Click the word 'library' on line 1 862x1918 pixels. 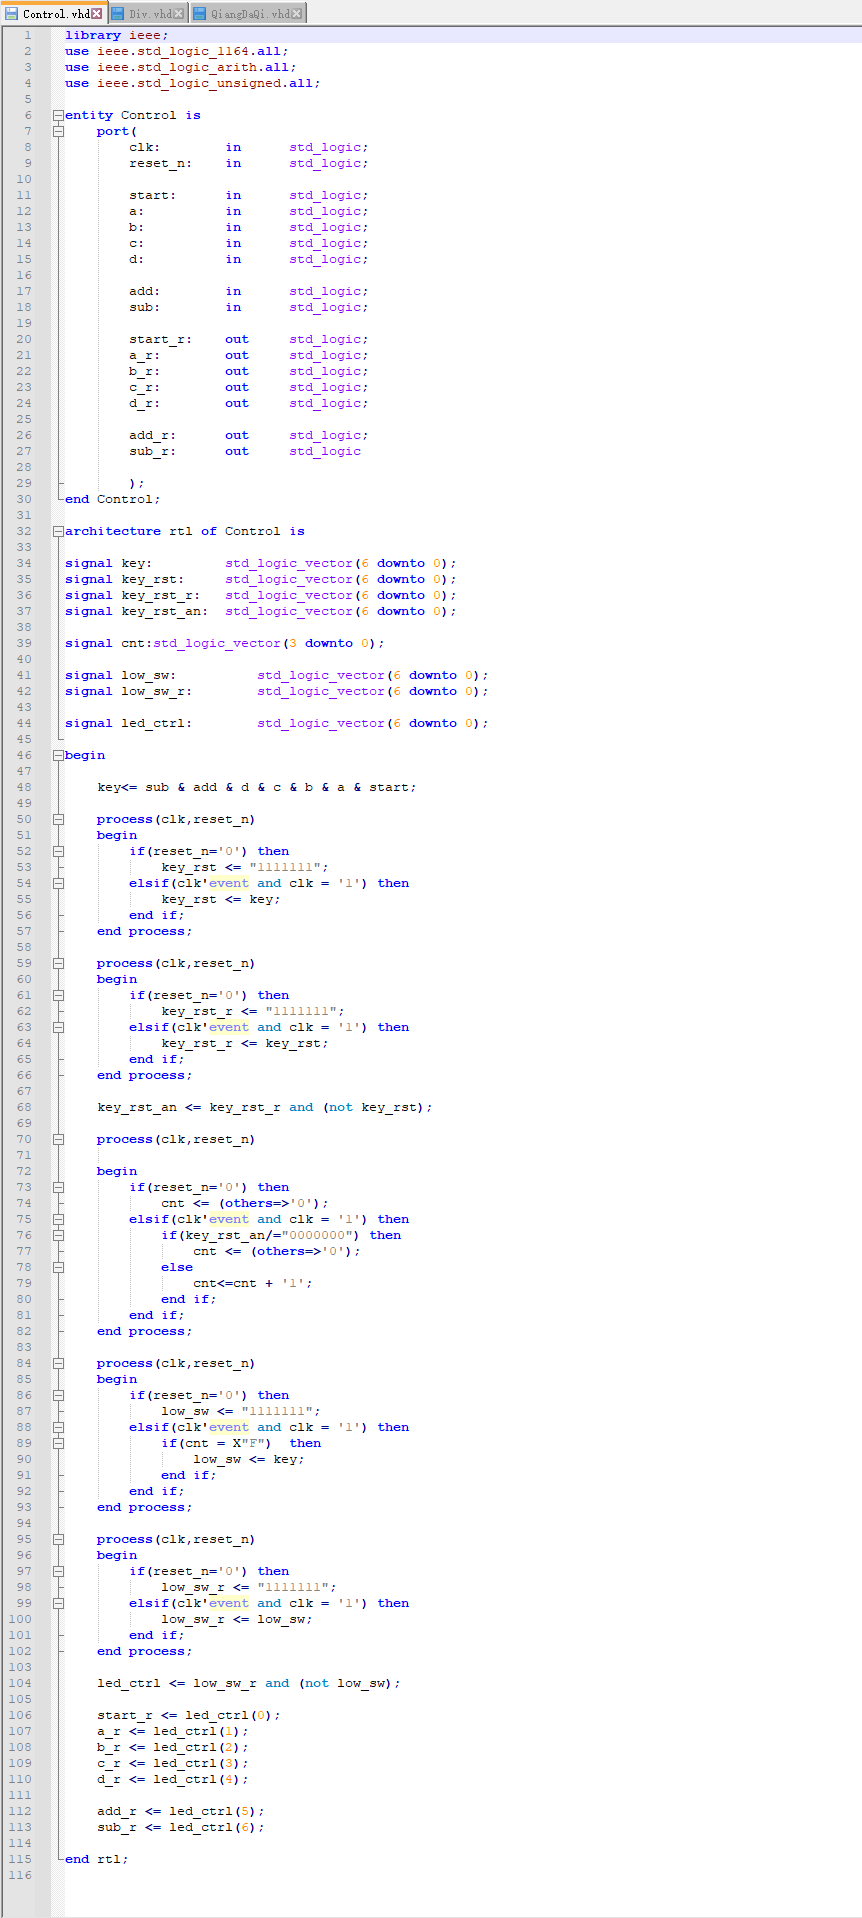coord(93,35)
